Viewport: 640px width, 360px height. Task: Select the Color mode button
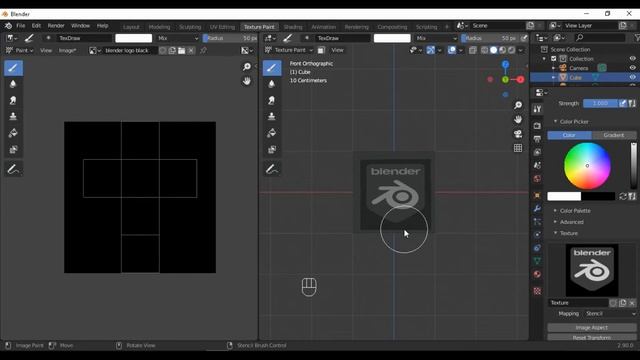click(x=569, y=135)
